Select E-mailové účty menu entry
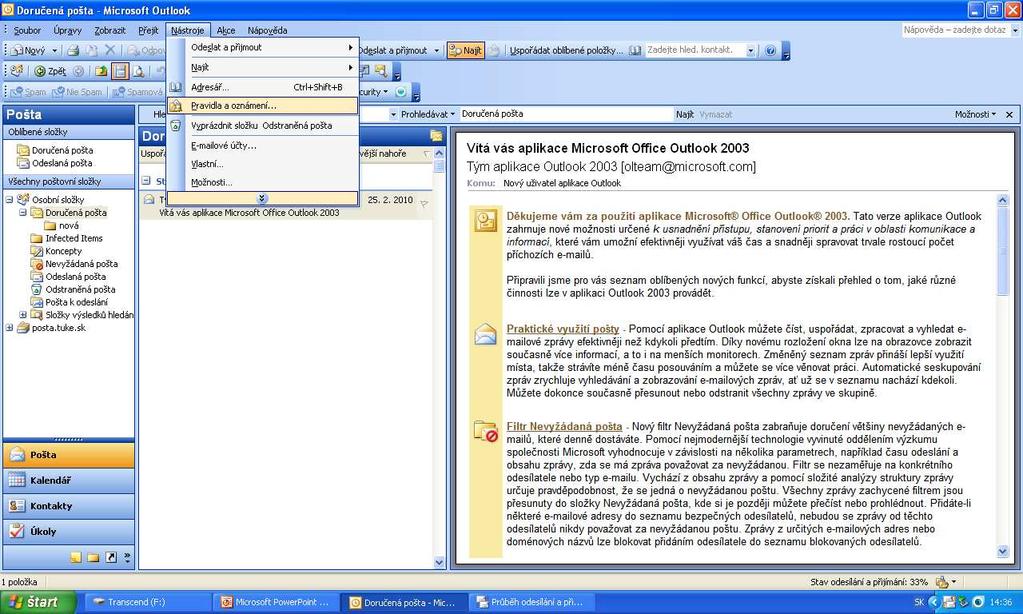Screen dimensions: 1023x614 pyautogui.click(x=262, y=146)
